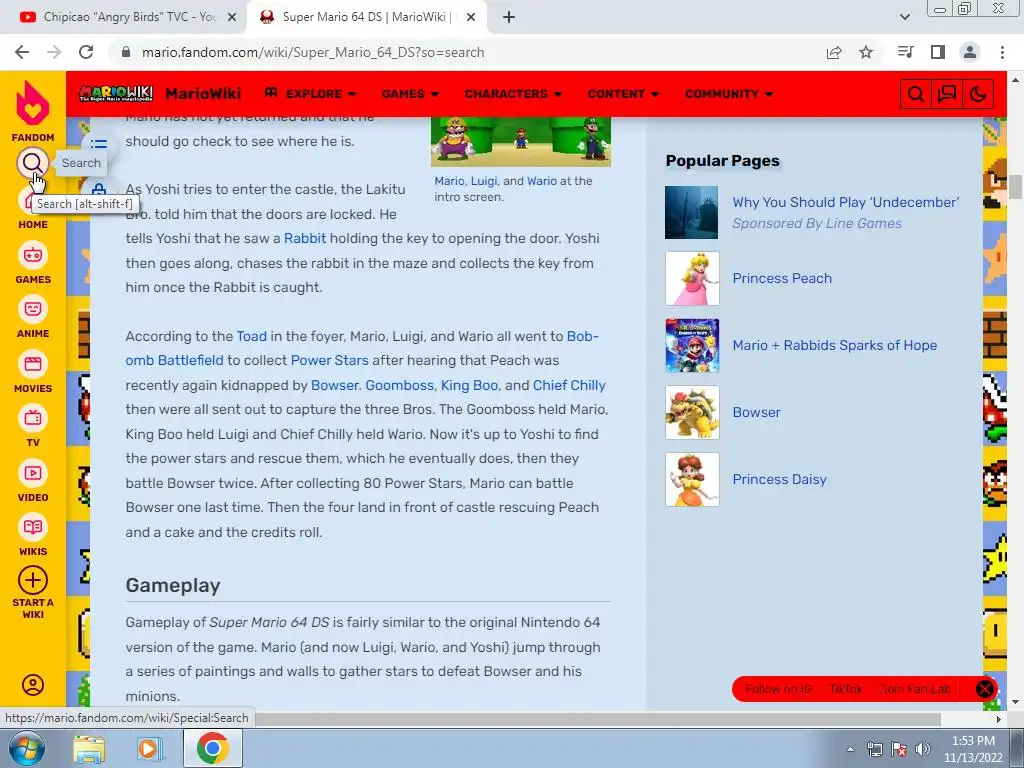
Task: Close the Super Mario 64 DS tab
Action: 471,18
